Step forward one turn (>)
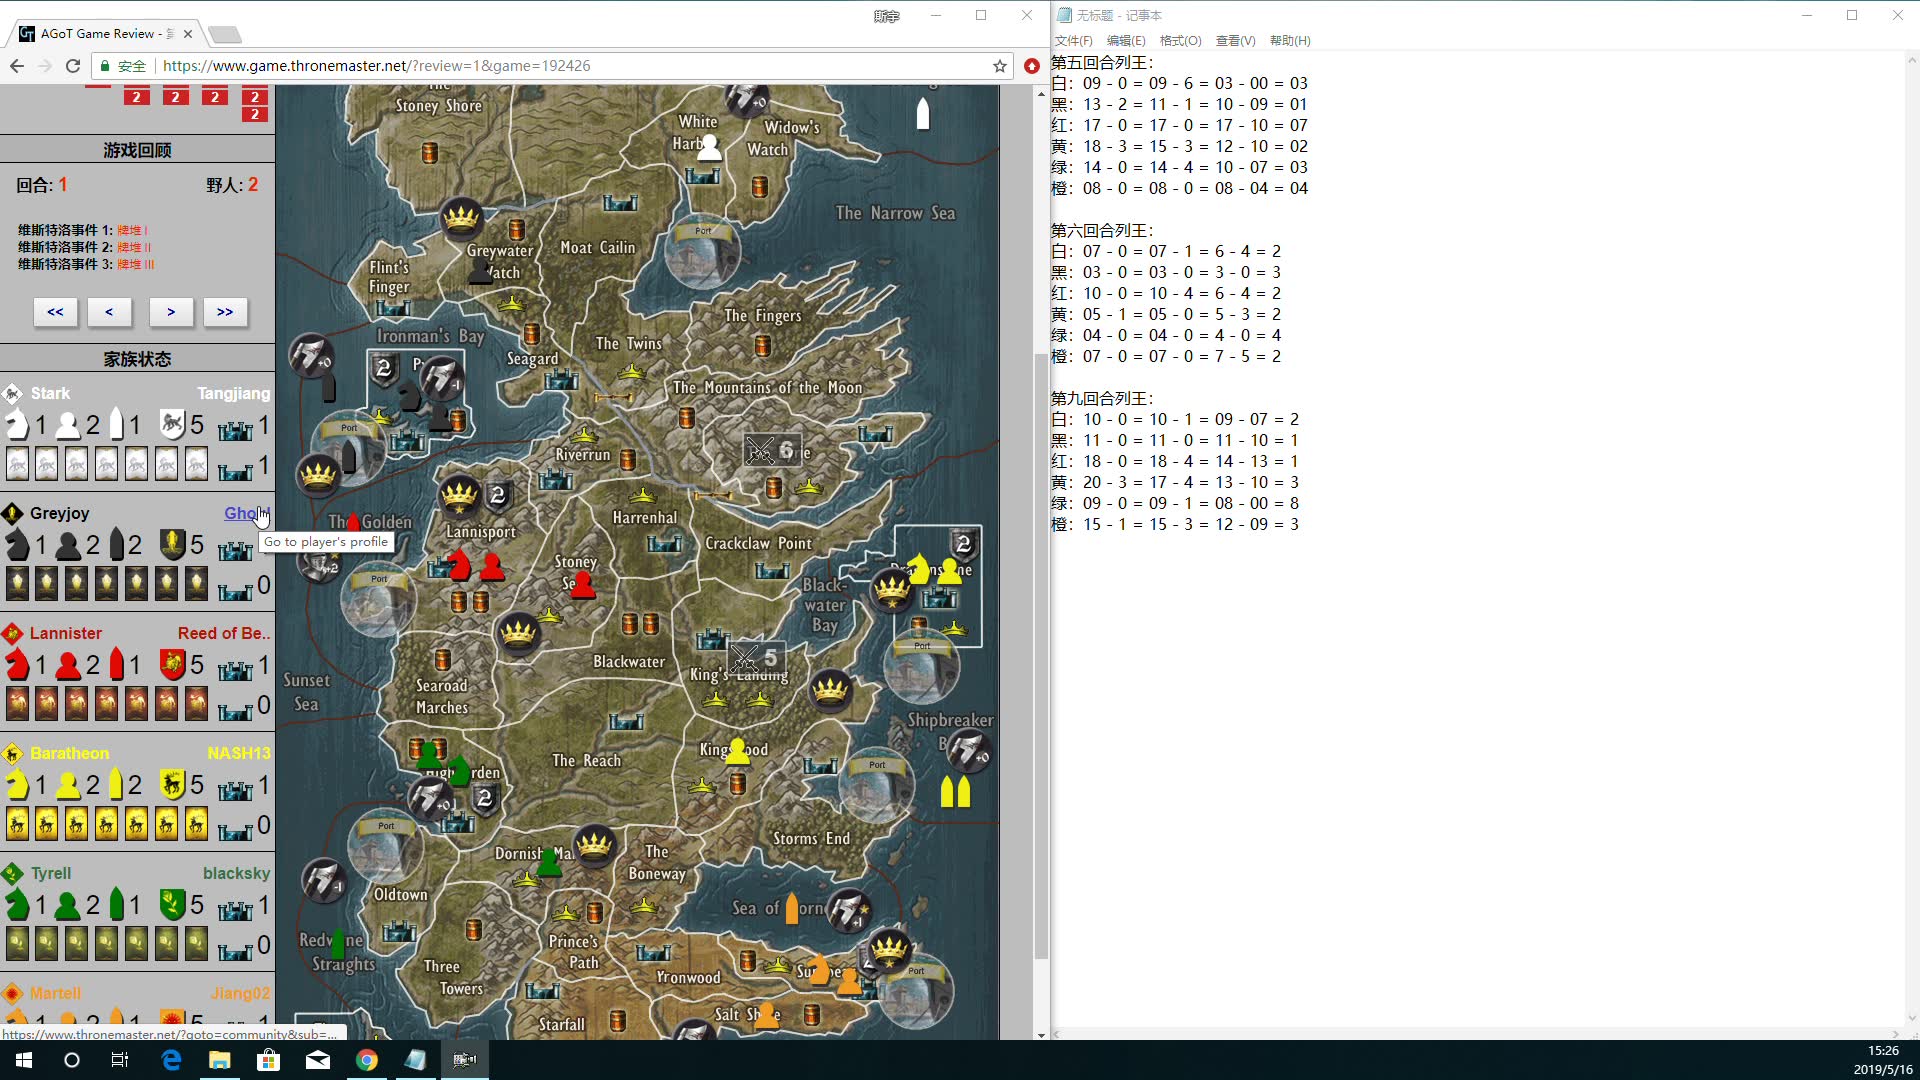This screenshot has width=1920, height=1080. tap(171, 312)
